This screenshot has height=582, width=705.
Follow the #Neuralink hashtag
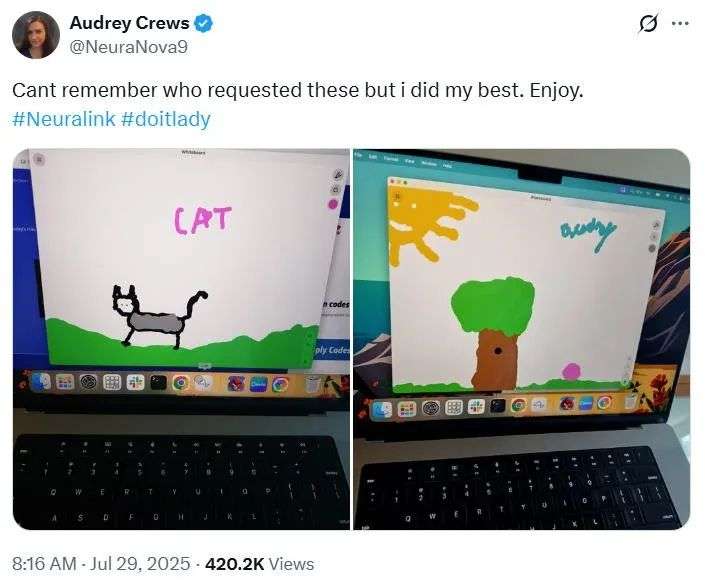point(64,119)
